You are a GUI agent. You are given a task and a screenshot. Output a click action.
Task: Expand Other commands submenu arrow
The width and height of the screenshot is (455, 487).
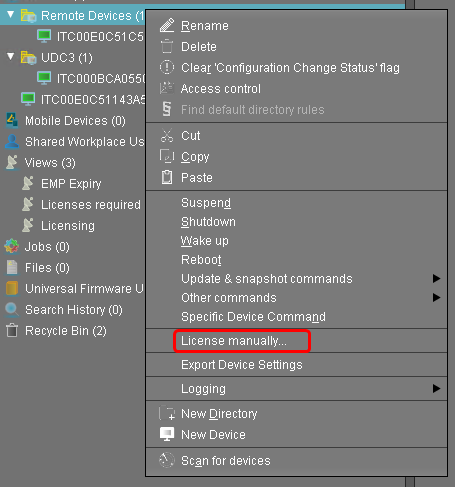[x=436, y=297]
